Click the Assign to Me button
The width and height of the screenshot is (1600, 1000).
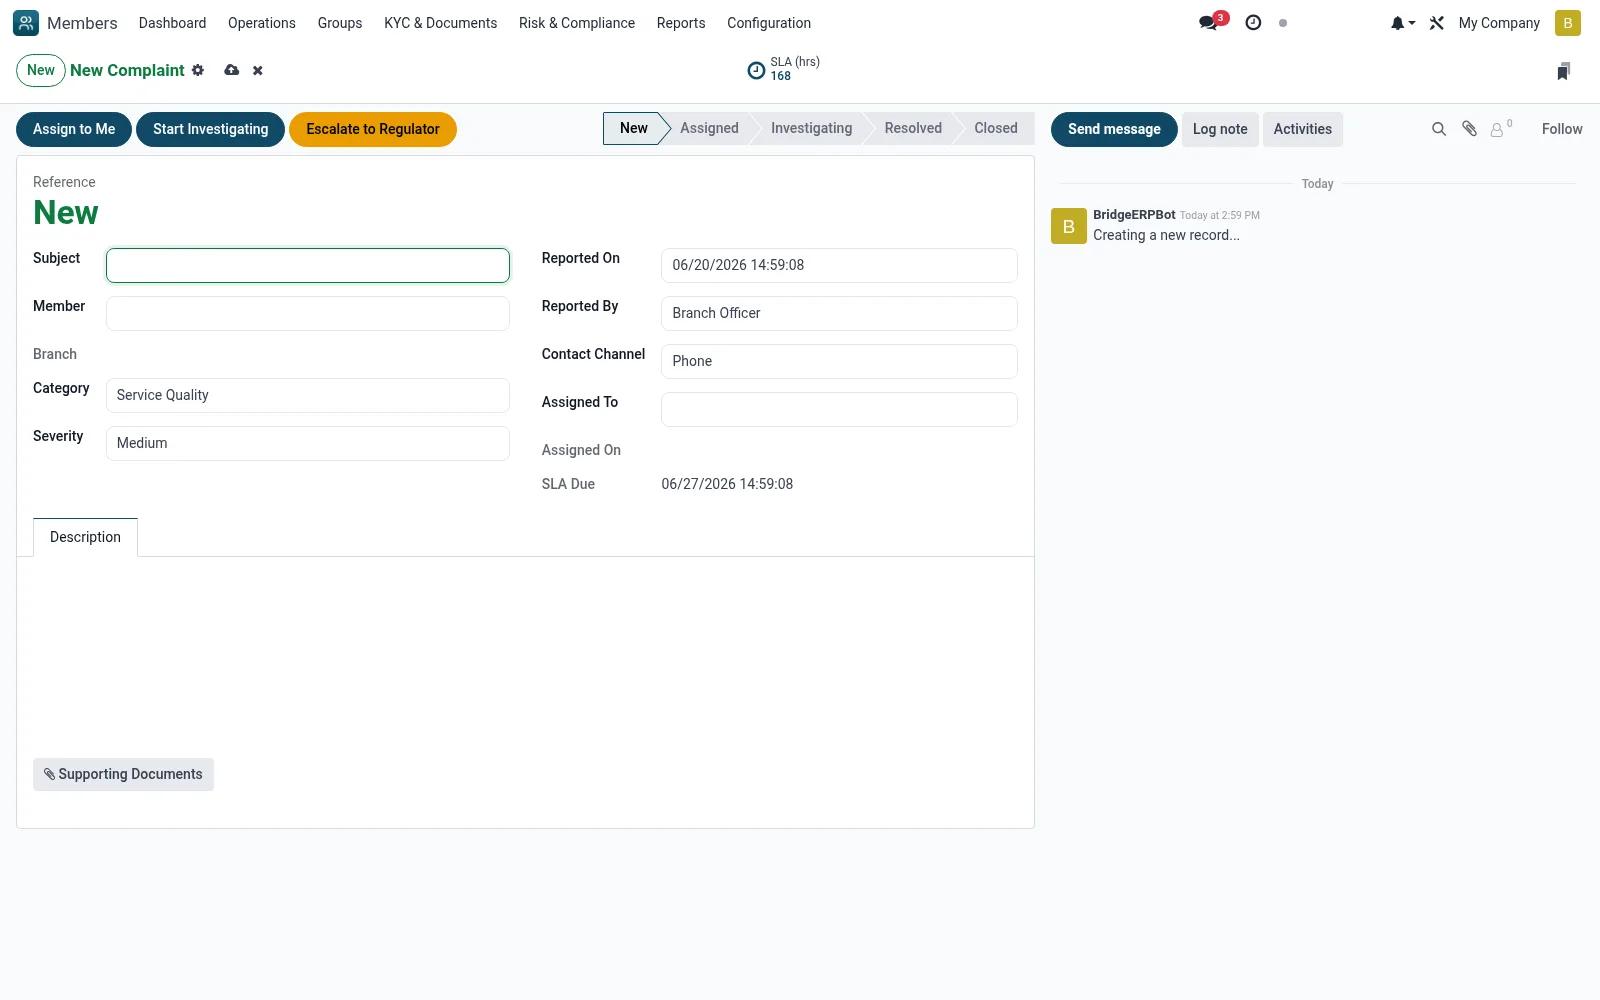tap(74, 129)
